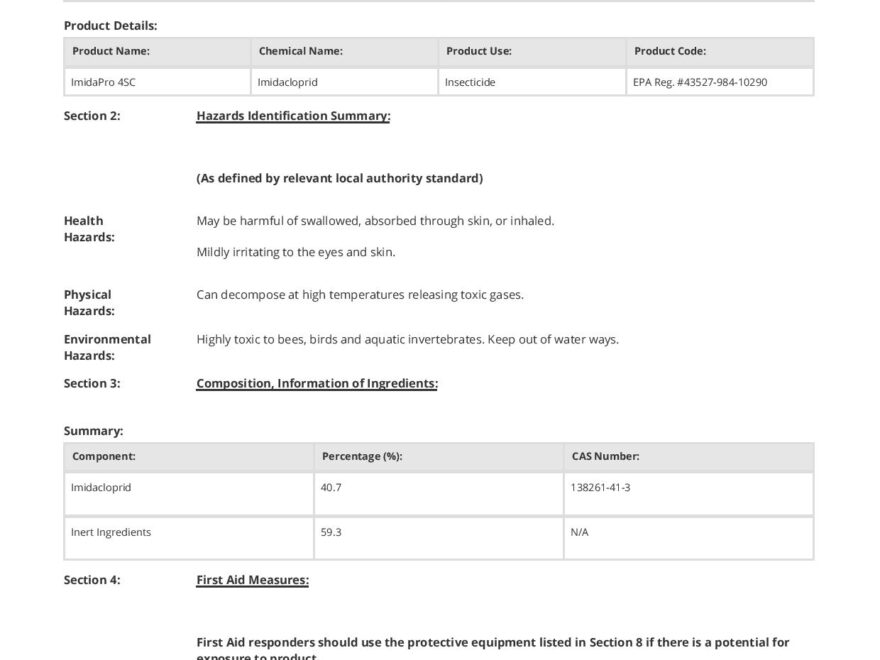The width and height of the screenshot is (880, 660).
Task: Click the CAS number 138261-41-3
Action: click(x=600, y=488)
